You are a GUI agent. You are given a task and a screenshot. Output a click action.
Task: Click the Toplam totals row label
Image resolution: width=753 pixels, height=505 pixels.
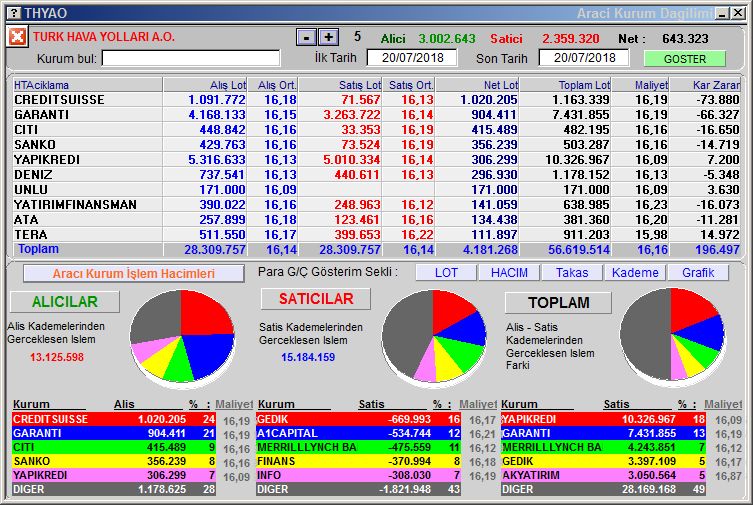coord(38,249)
